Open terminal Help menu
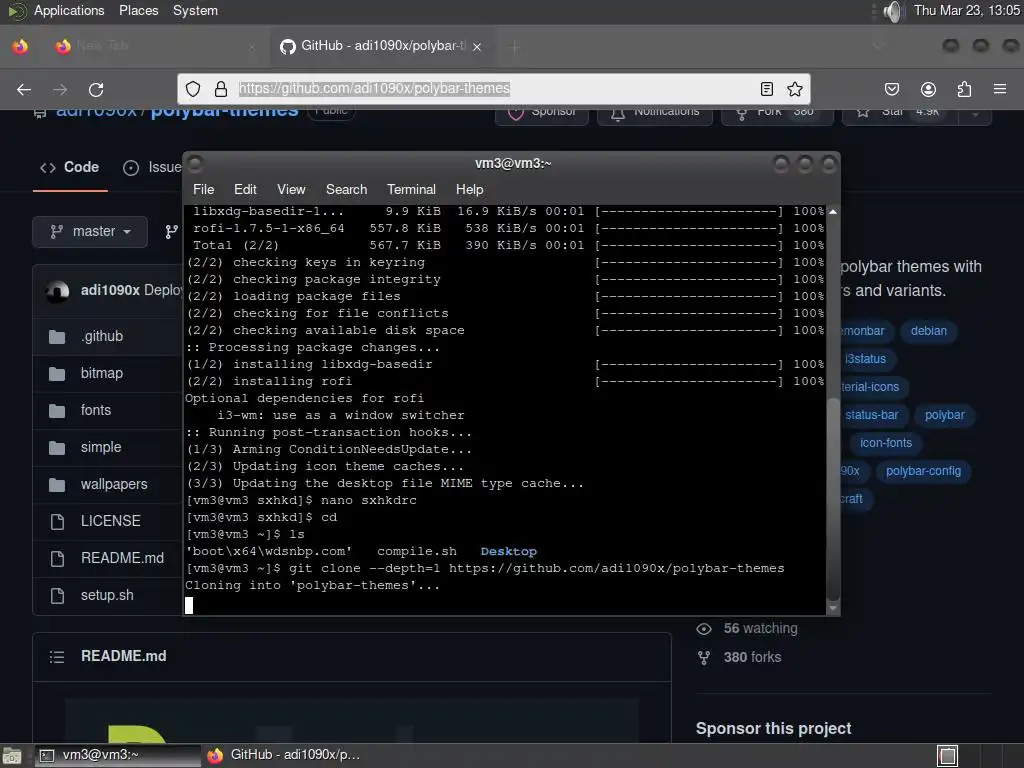Image resolution: width=1024 pixels, height=768 pixels. (x=470, y=189)
